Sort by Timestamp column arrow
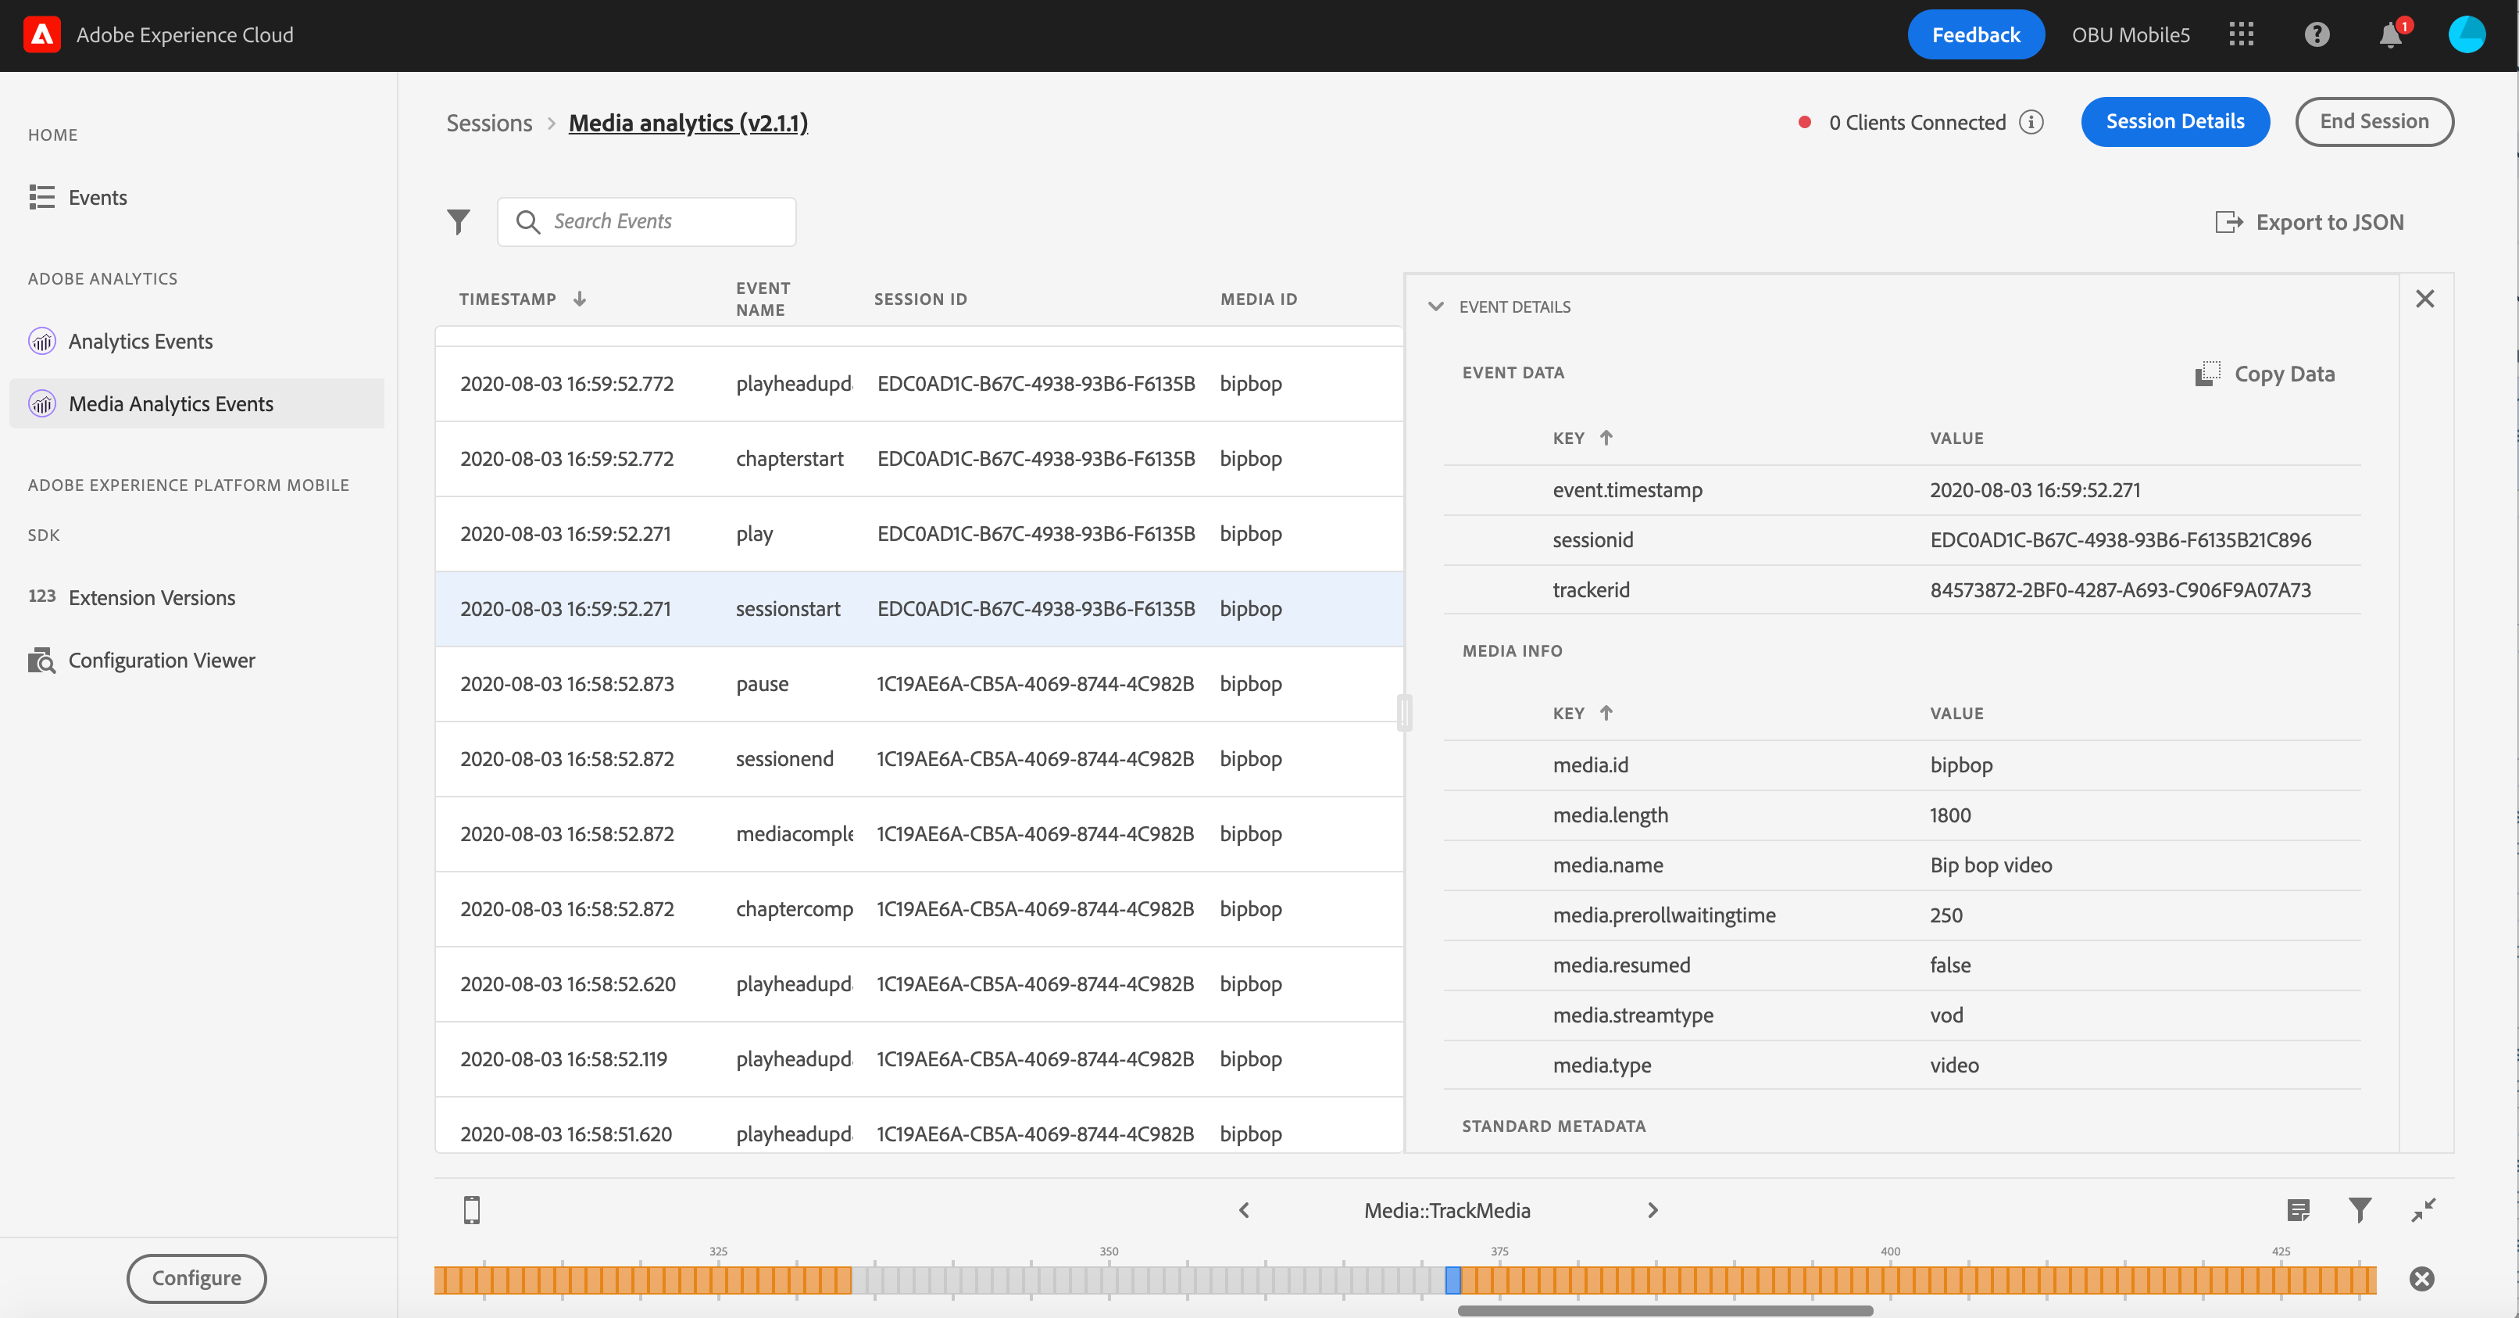 click(580, 299)
